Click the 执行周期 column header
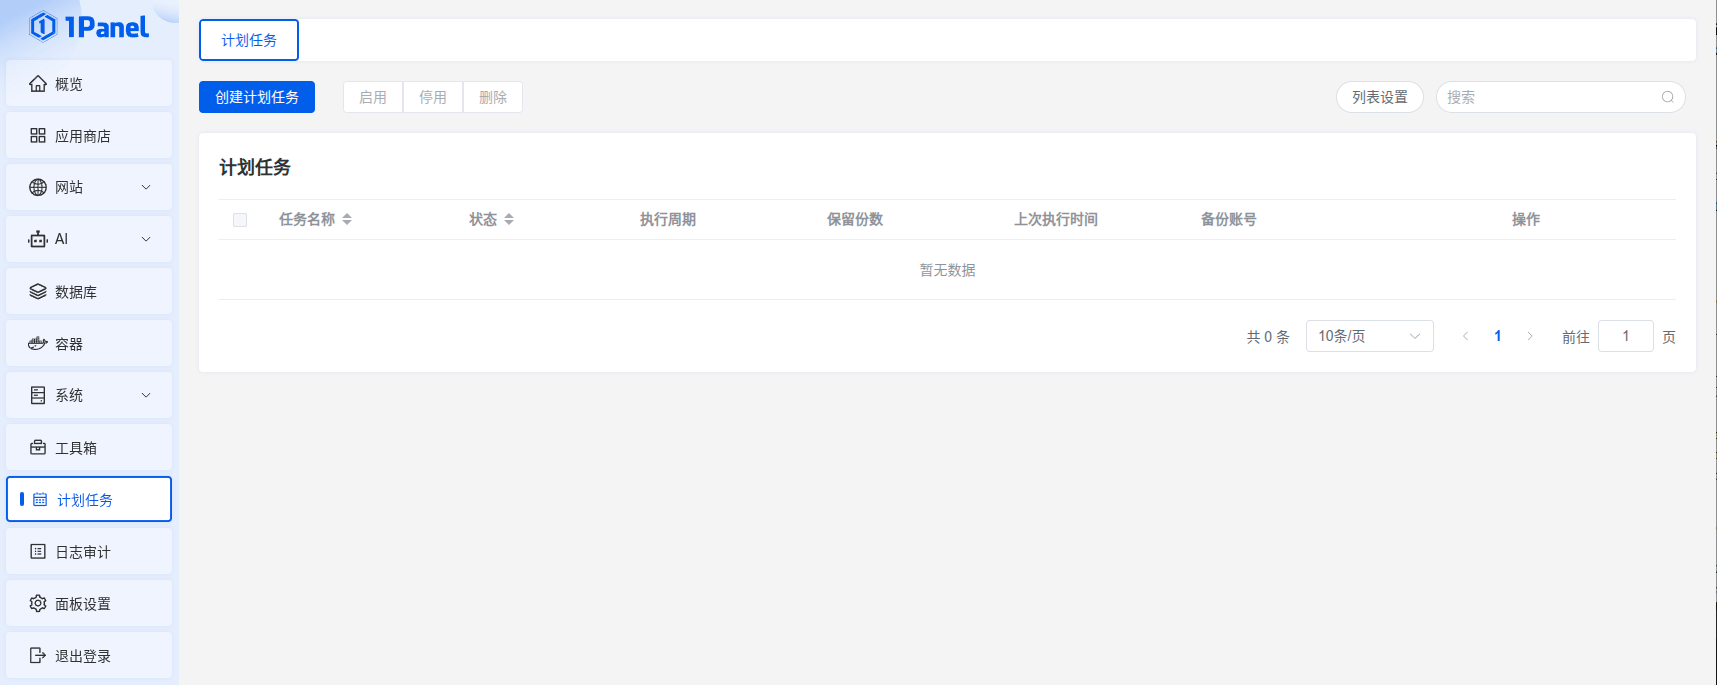Viewport: 1717px width, 685px height. click(668, 219)
